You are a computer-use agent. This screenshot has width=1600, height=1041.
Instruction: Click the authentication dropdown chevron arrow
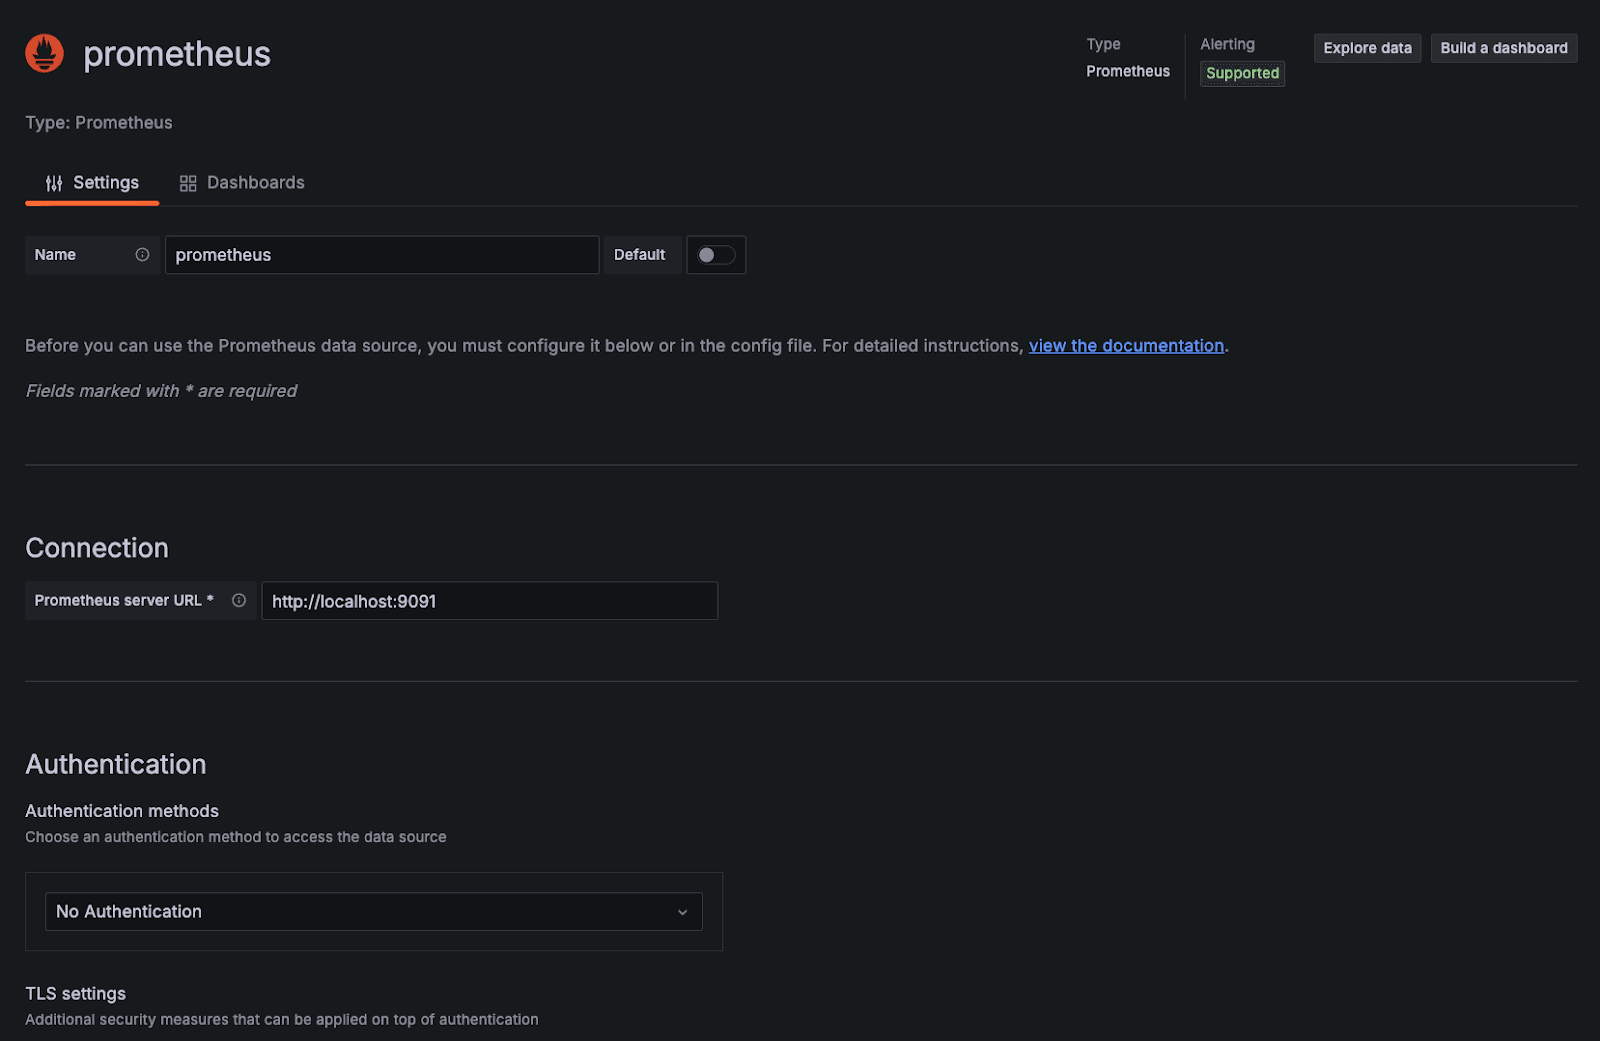(x=683, y=912)
